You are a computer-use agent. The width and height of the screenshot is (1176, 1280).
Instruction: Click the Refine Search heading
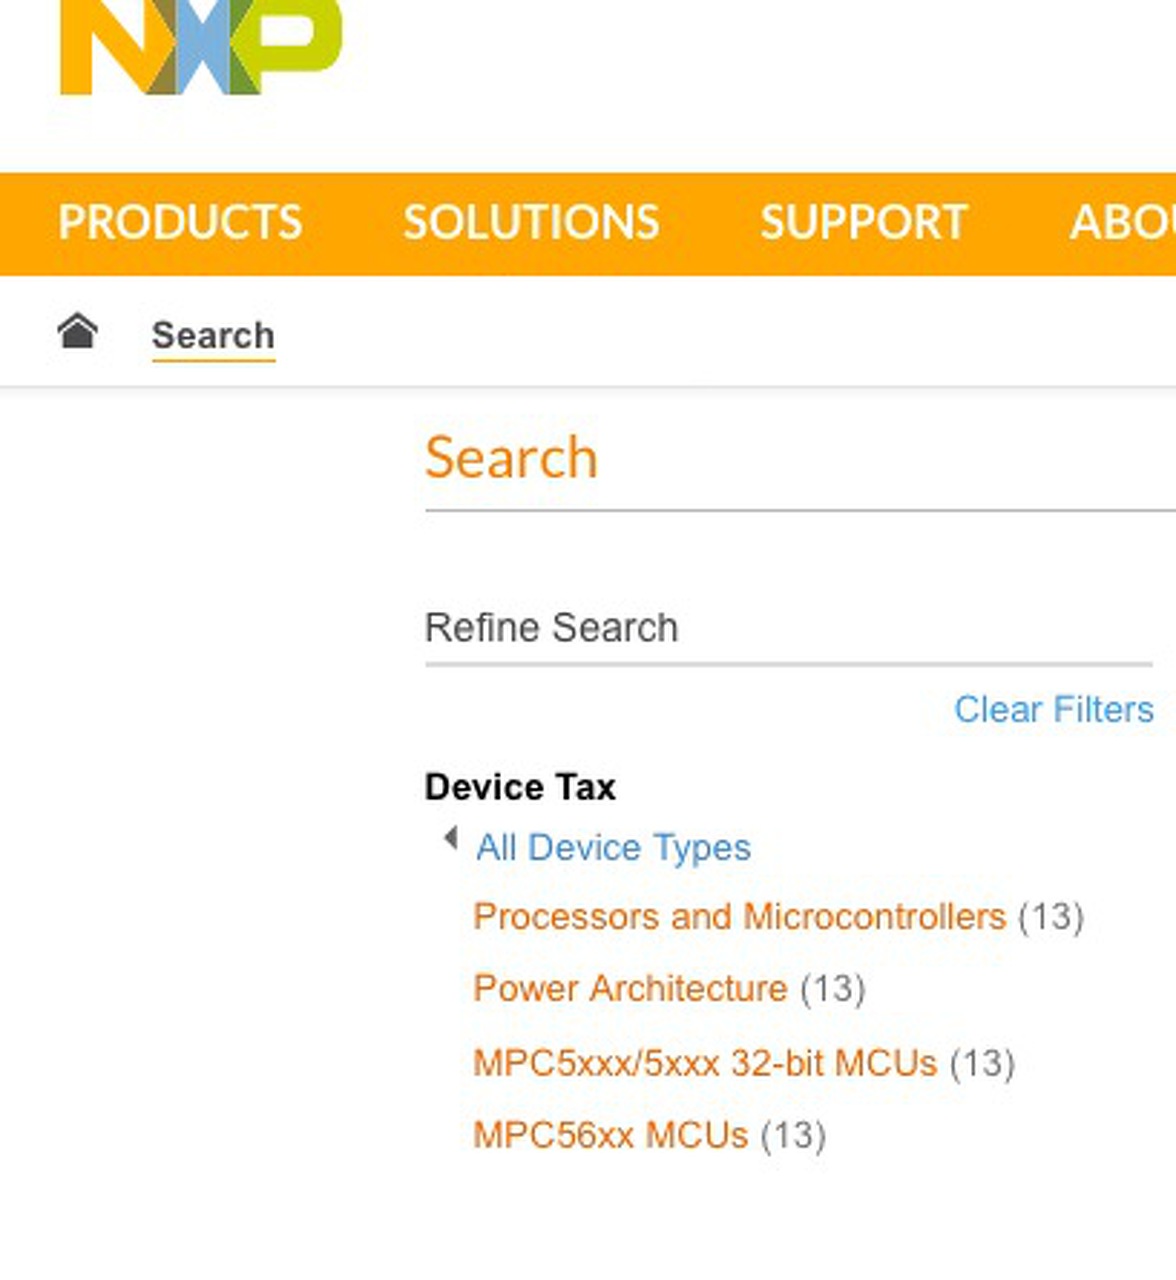coord(551,628)
